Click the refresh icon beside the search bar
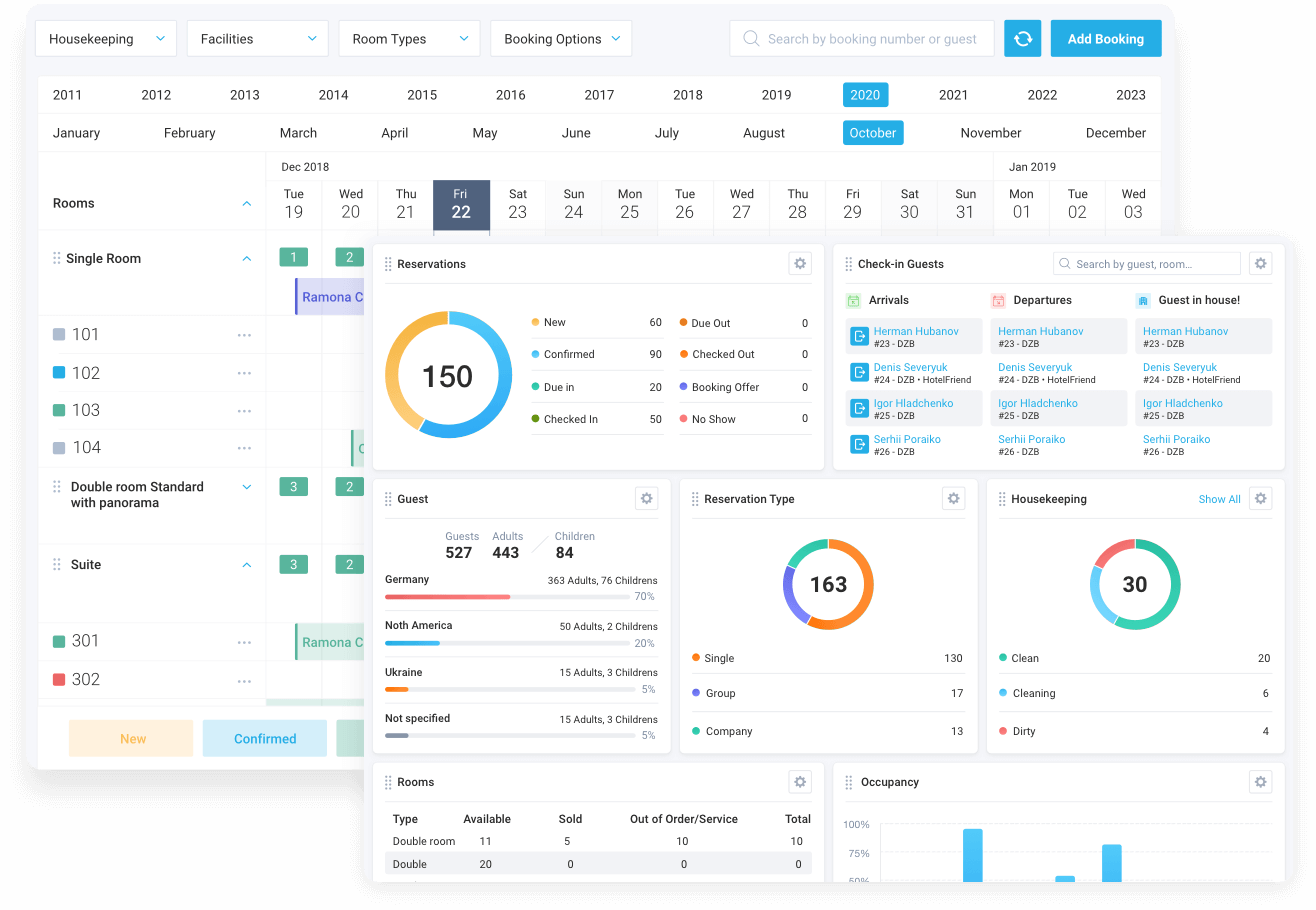The height and width of the screenshot is (910, 1316). [1022, 38]
